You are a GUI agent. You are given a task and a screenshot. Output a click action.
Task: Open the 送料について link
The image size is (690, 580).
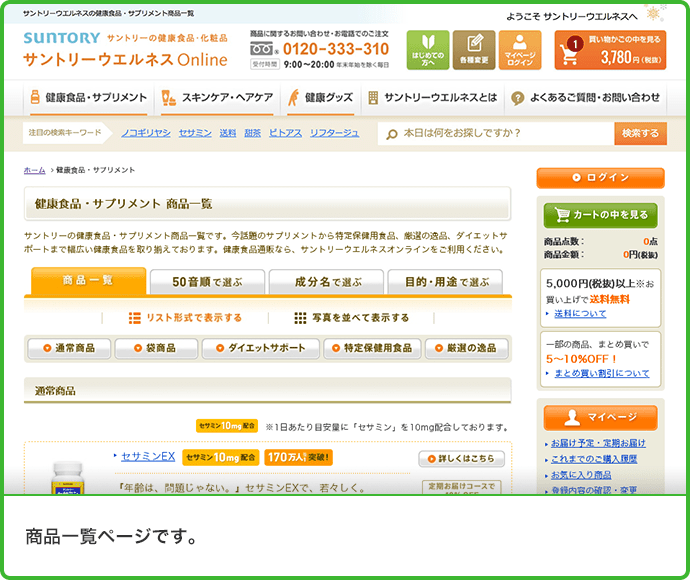pyautogui.click(x=580, y=313)
